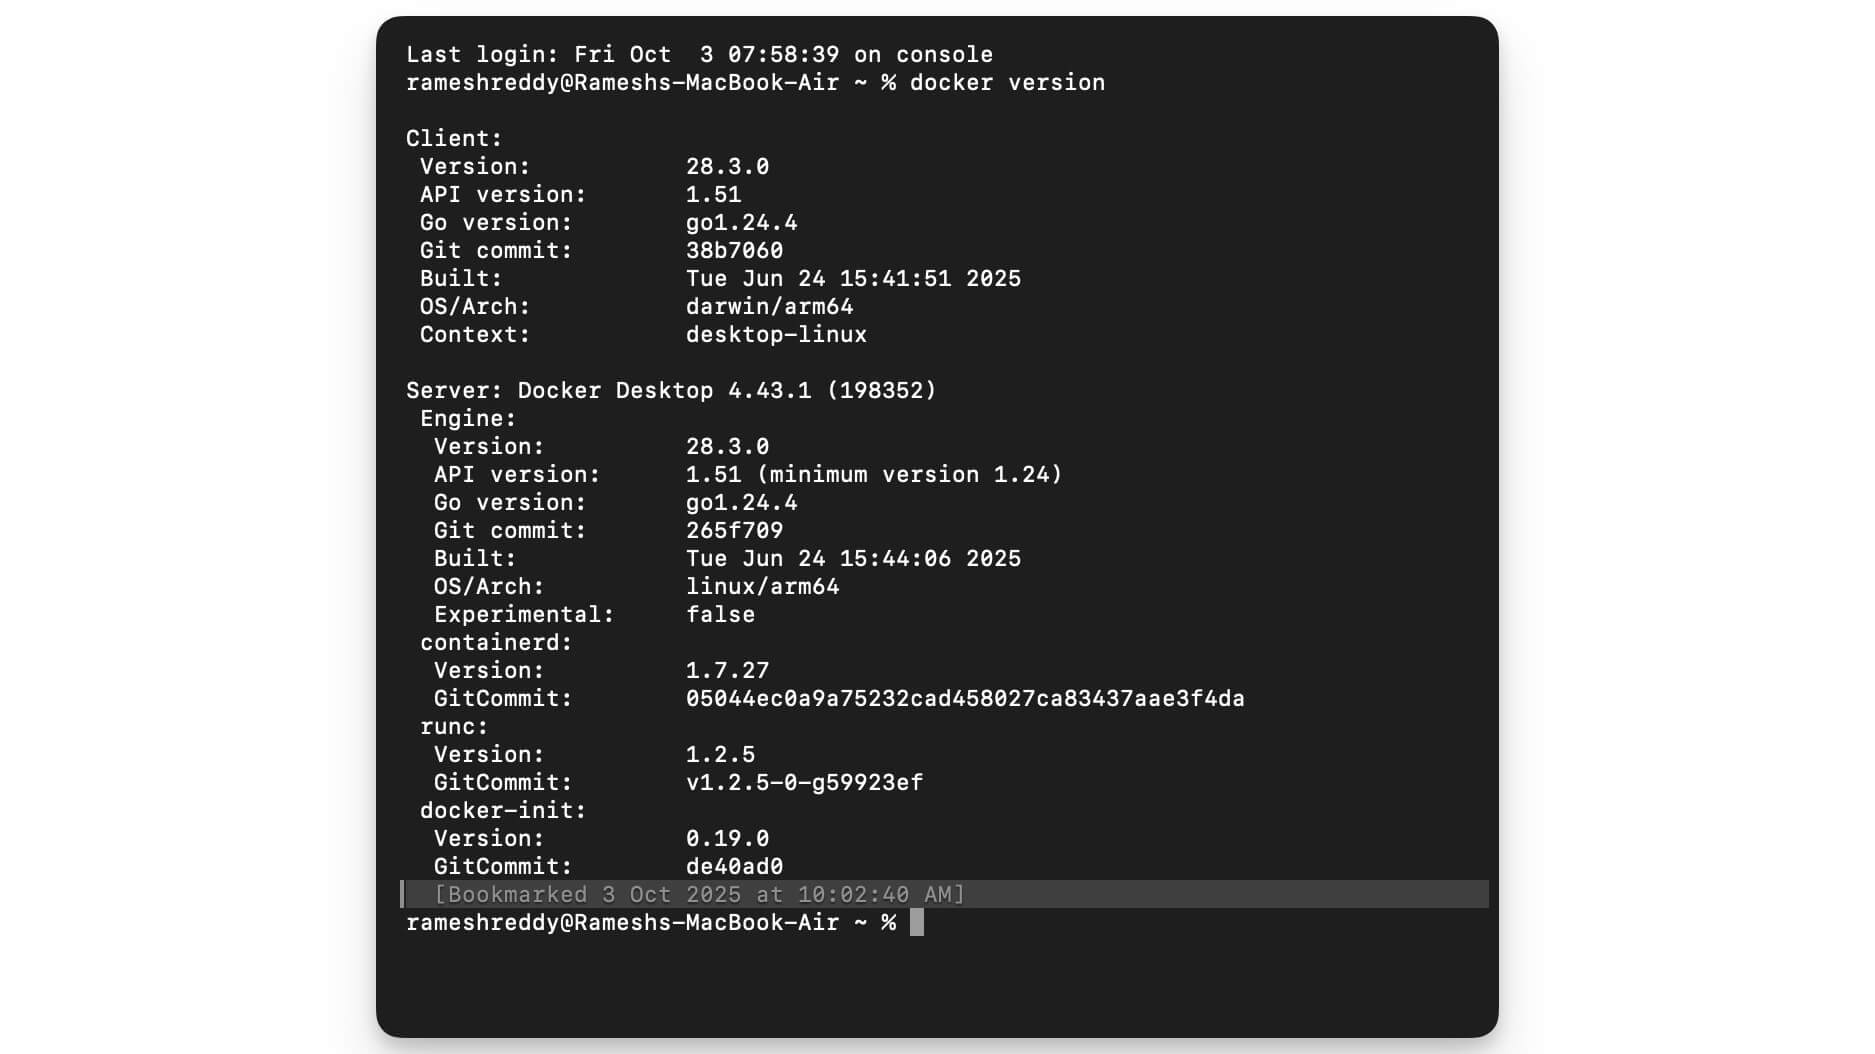Click the '(minimum version 1.24)' text
The height and width of the screenshot is (1054, 1875).
click(909, 474)
